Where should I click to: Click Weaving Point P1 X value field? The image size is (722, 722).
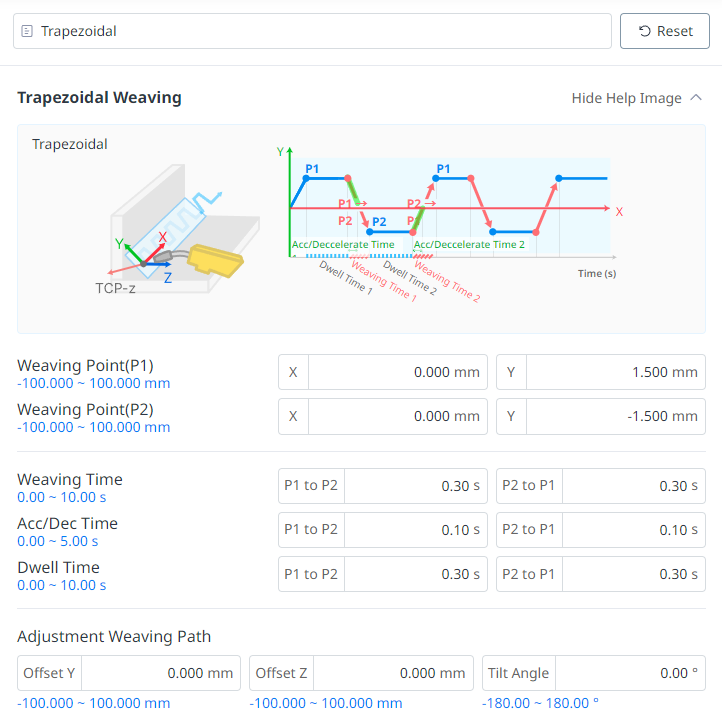pos(397,372)
